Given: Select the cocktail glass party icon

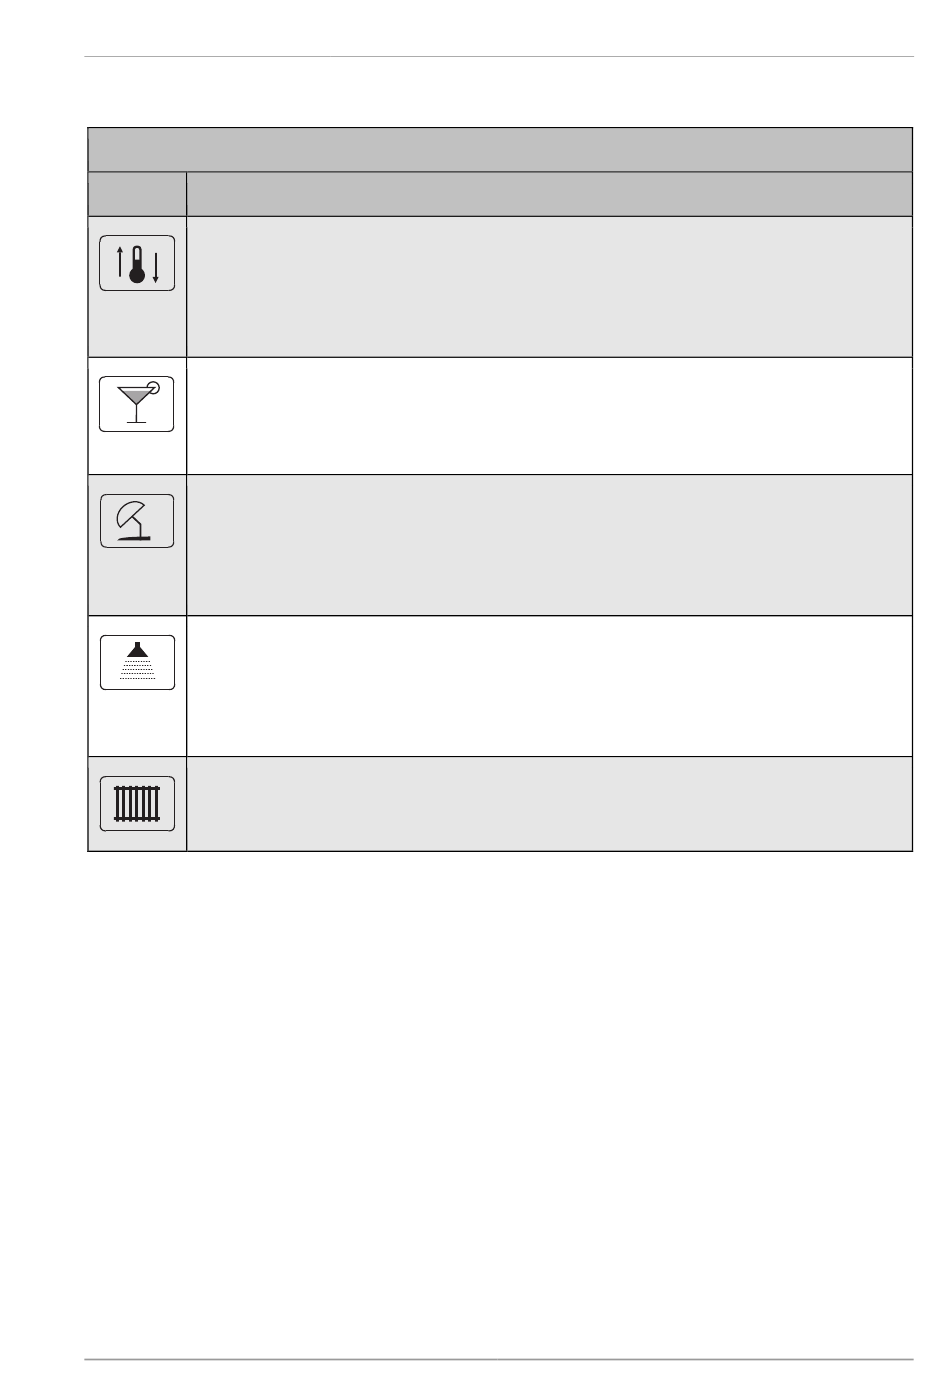Looking at the screenshot, I should [137, 404].
